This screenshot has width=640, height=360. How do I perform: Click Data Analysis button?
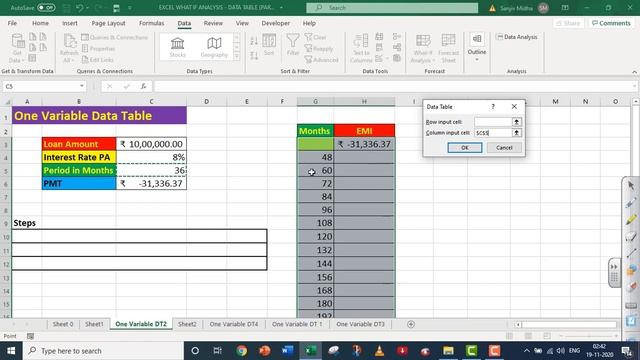(x=517, y=37)
